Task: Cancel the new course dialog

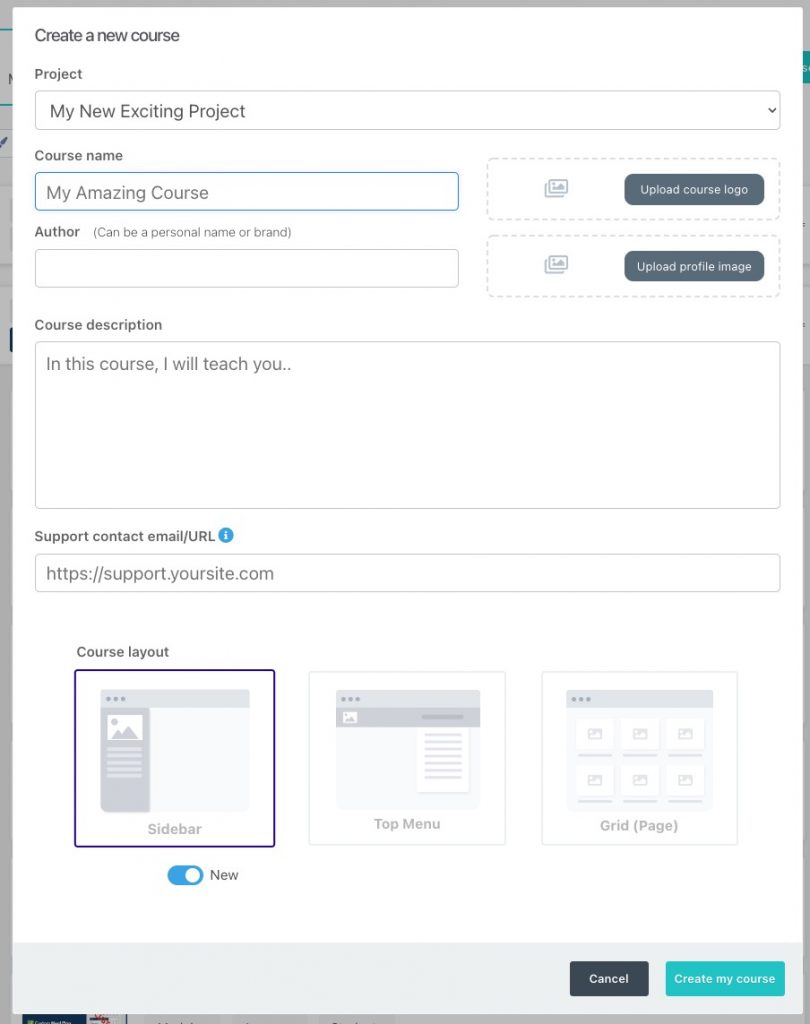Action: point(609,978)
